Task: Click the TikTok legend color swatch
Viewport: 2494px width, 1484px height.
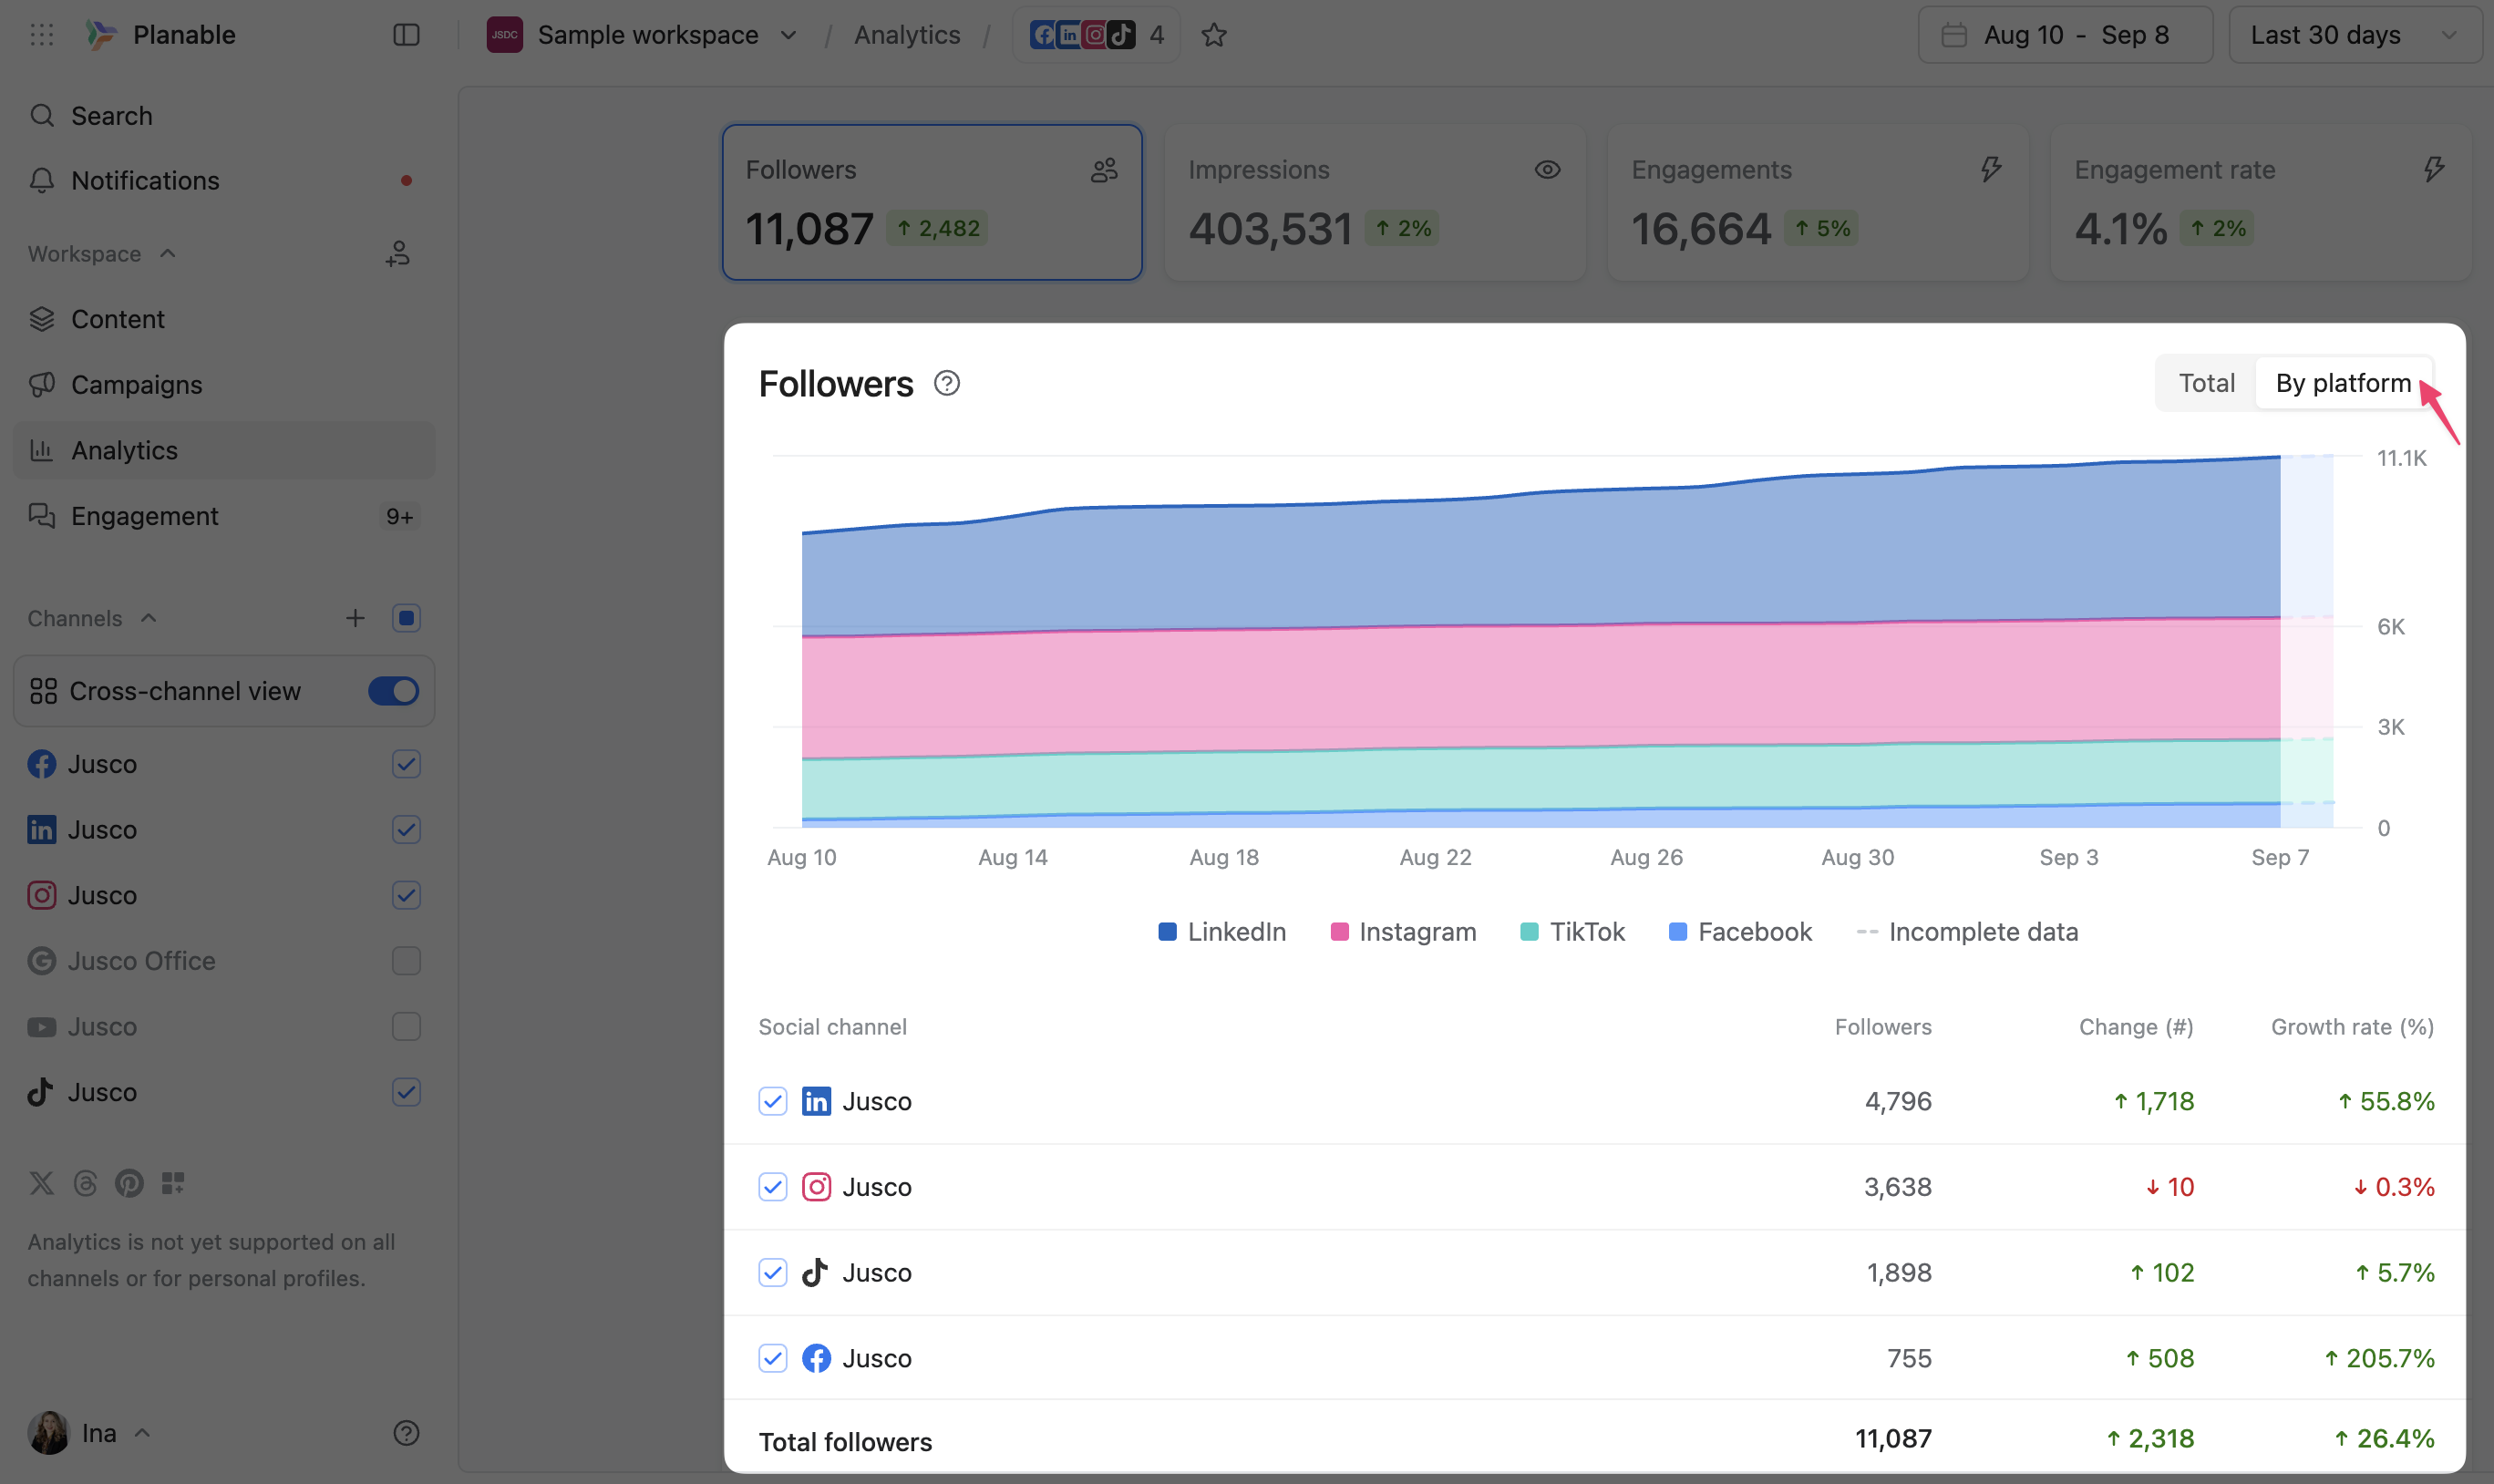Action: 1529,932
